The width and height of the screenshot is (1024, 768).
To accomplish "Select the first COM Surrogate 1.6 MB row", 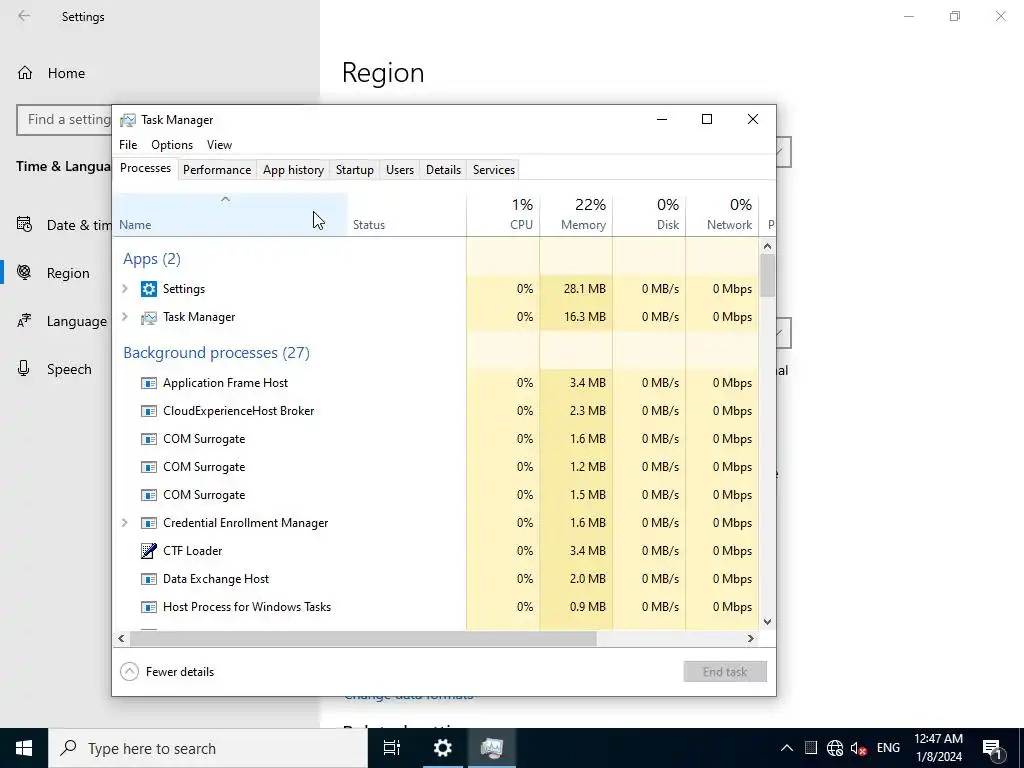I will (436, 439).
